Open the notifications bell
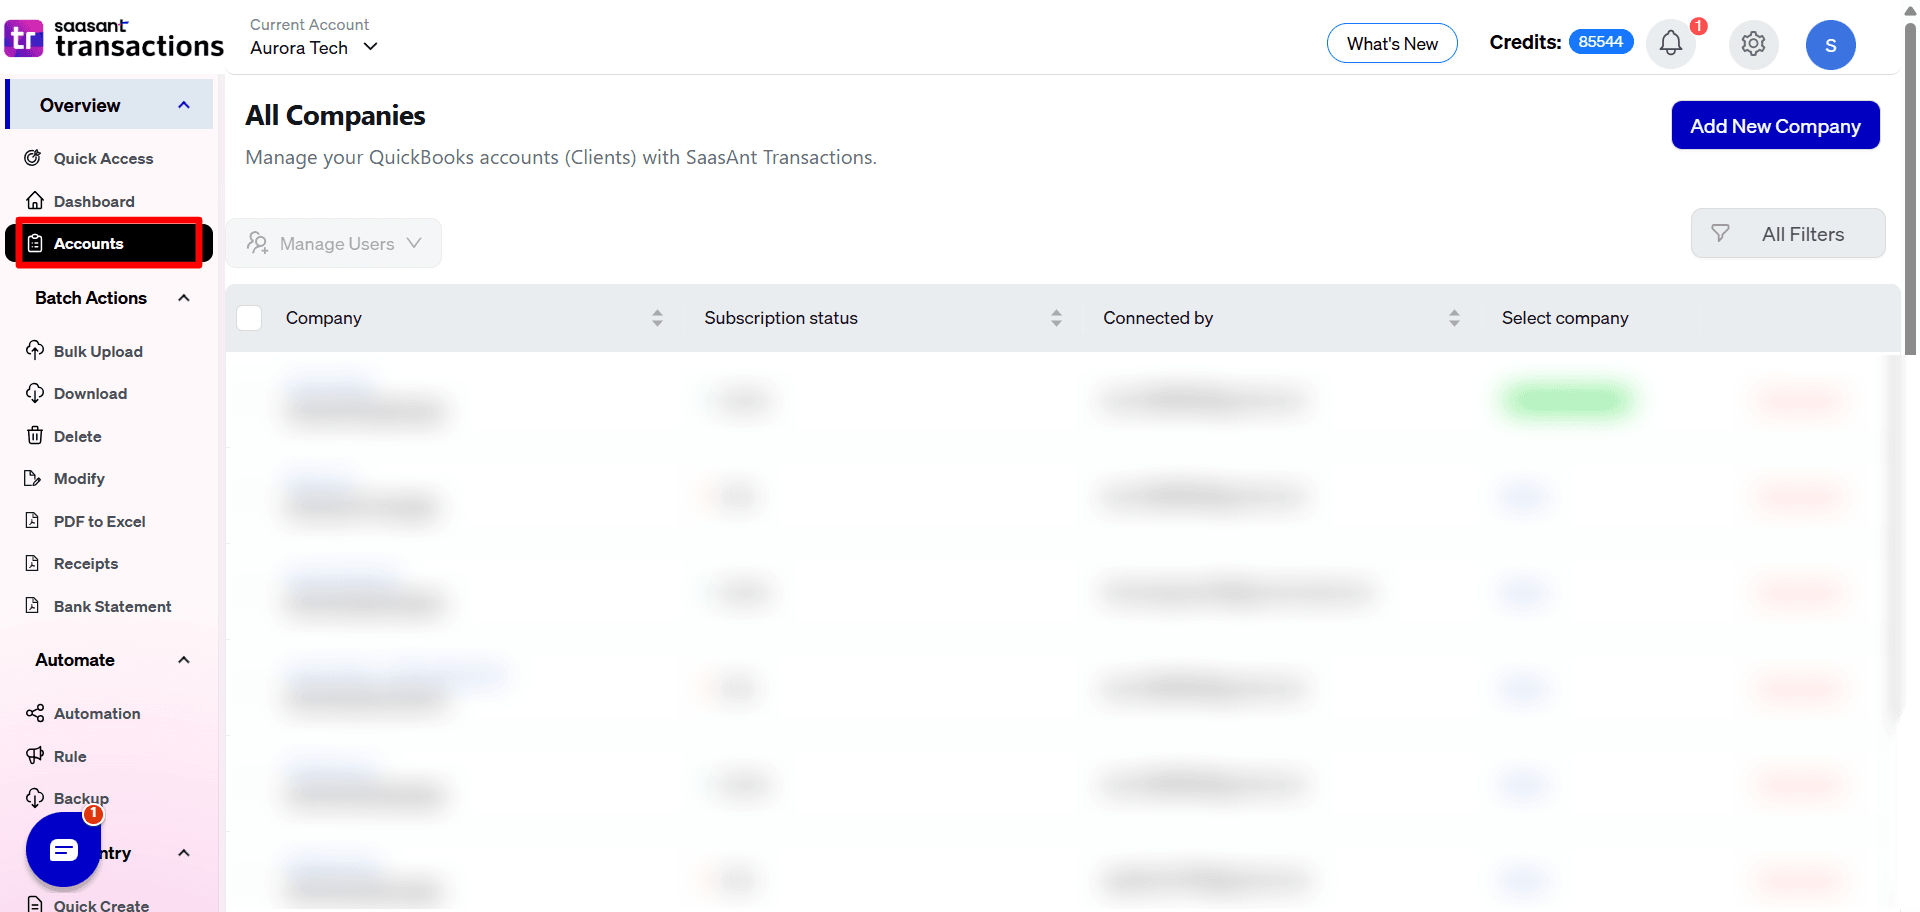Screen dimensions: 1920x912 1670,43
